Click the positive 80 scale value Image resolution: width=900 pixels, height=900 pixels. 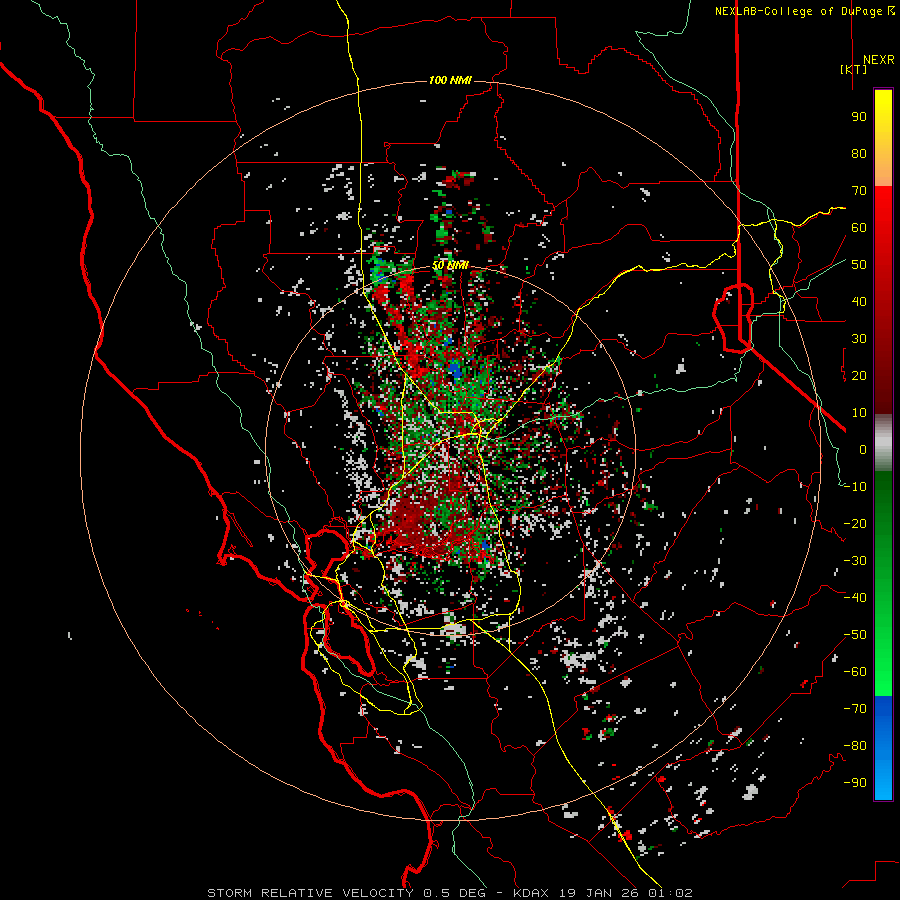859,153
